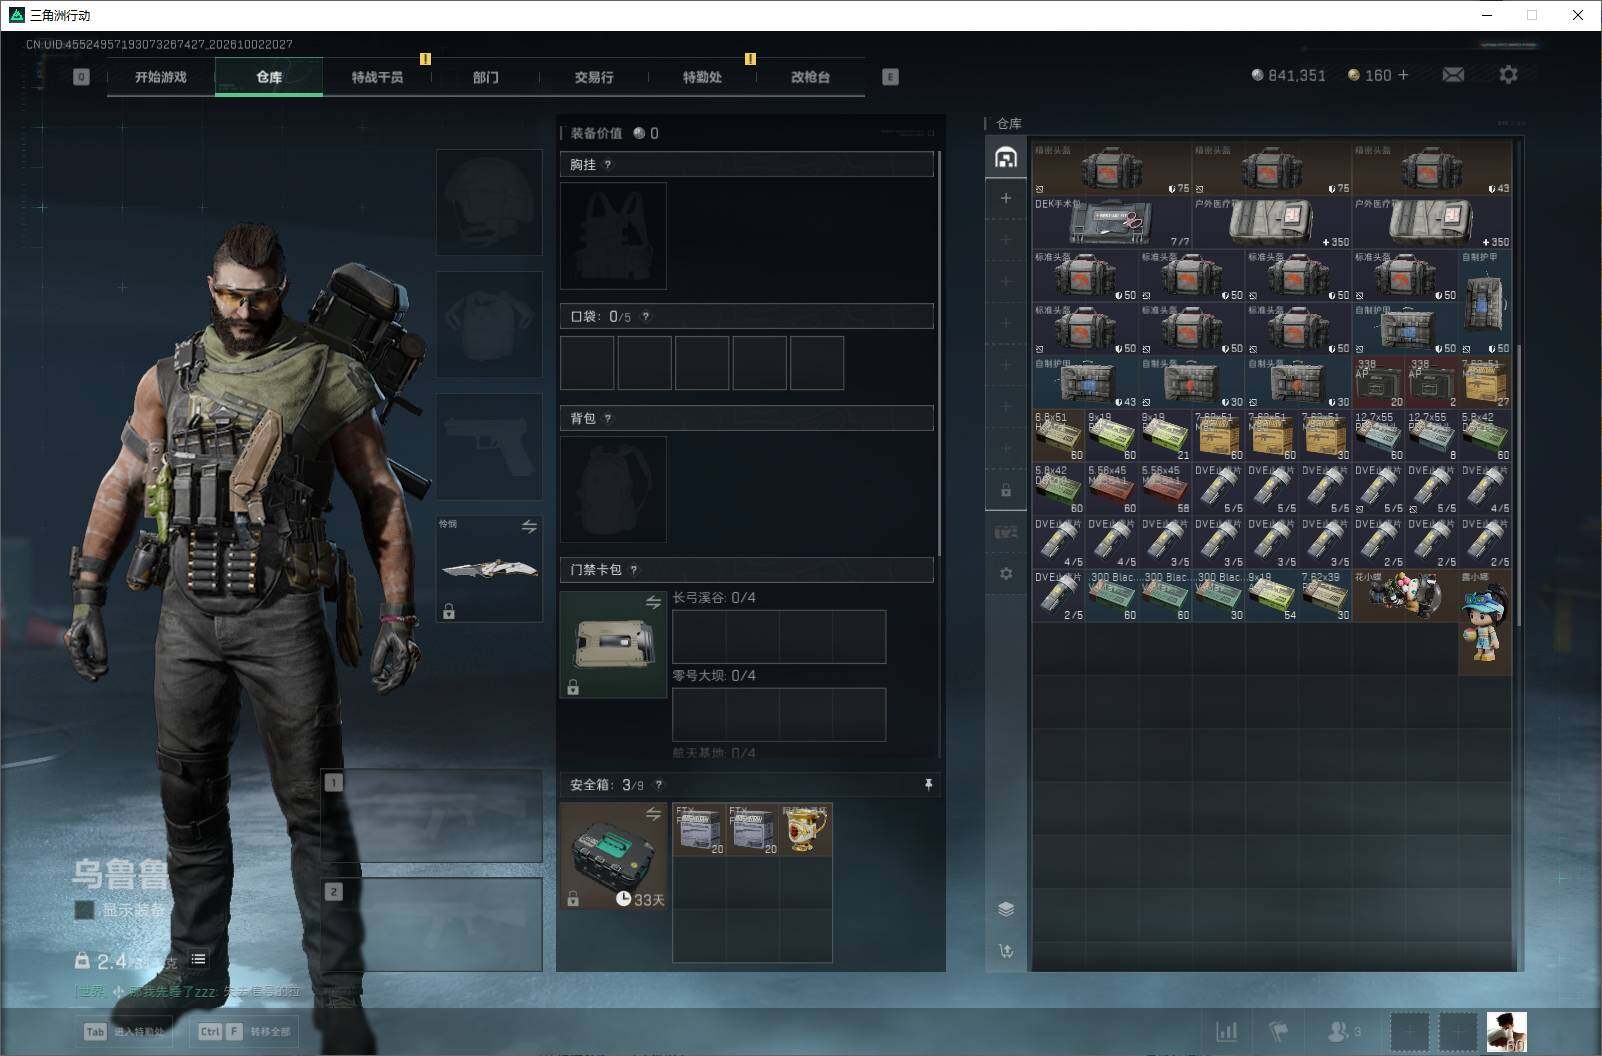Open player avatar in bottom right
The width and height of the screenshot is (1602, 1056).
click(x=1506, y=1032)
